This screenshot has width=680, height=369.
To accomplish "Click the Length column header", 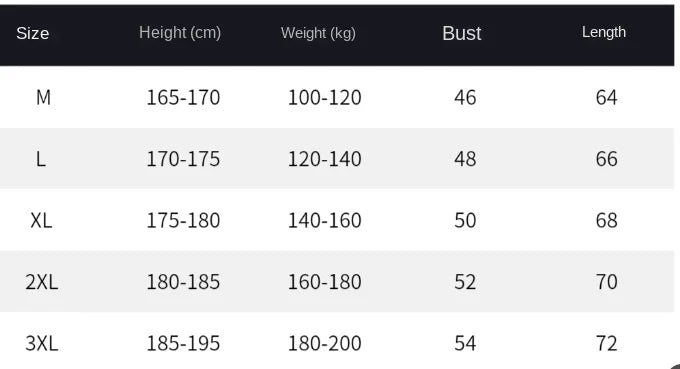I will point(604,32).
